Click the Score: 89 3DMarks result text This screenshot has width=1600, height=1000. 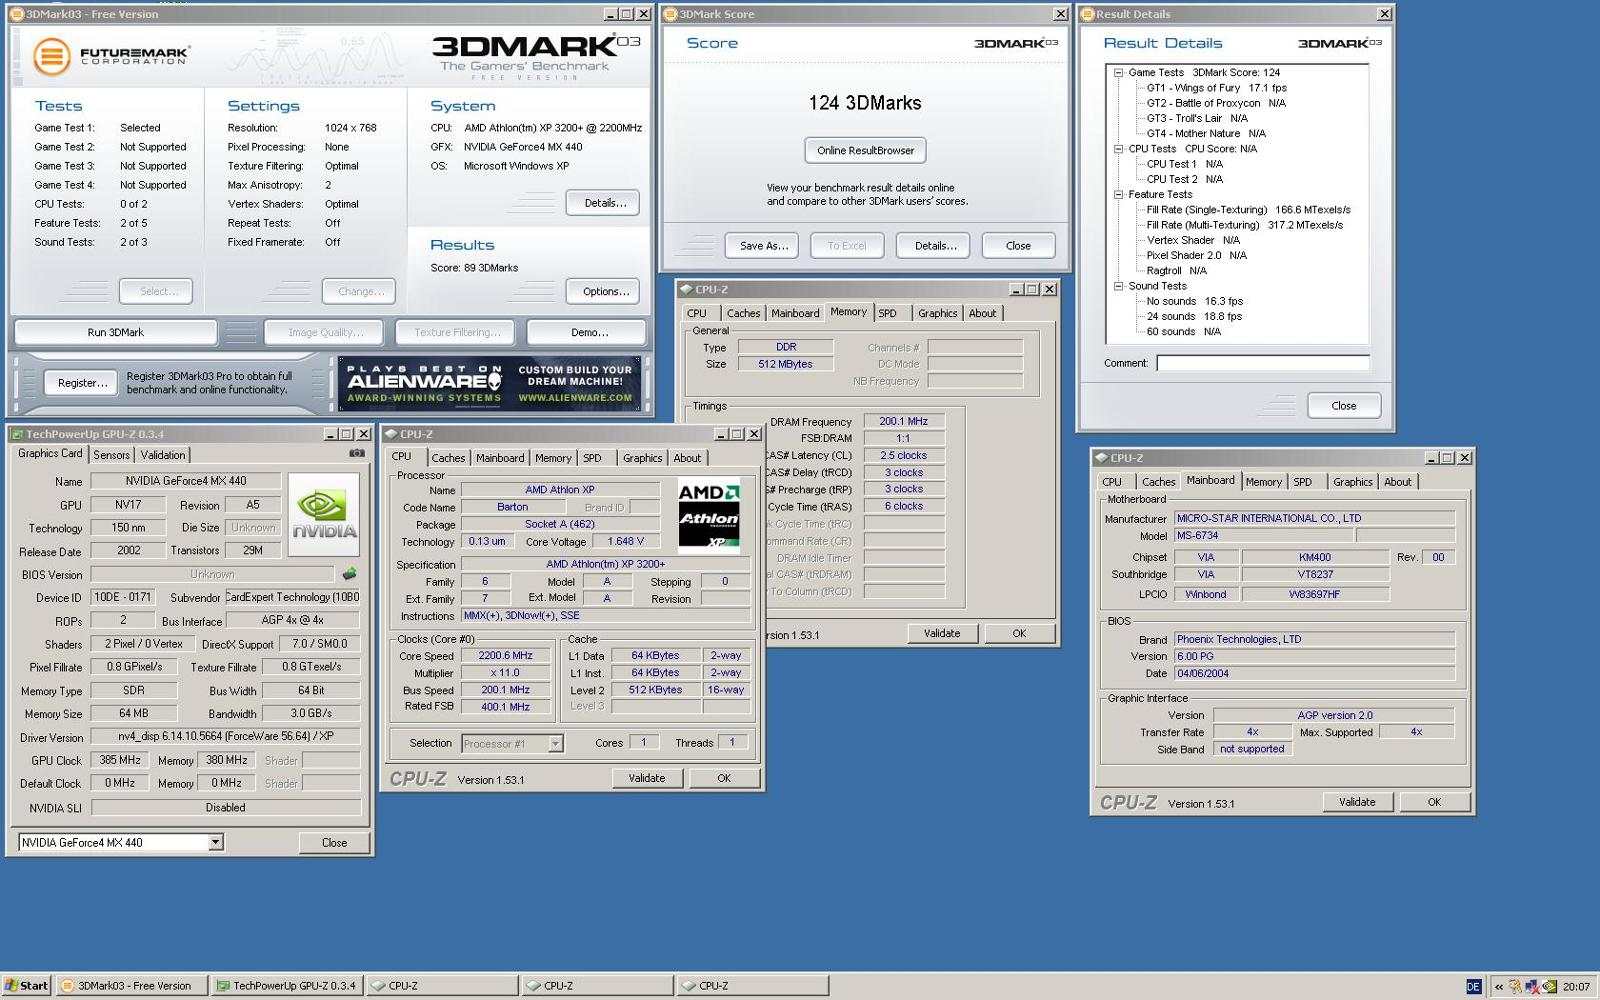click(x=474, y=268)
